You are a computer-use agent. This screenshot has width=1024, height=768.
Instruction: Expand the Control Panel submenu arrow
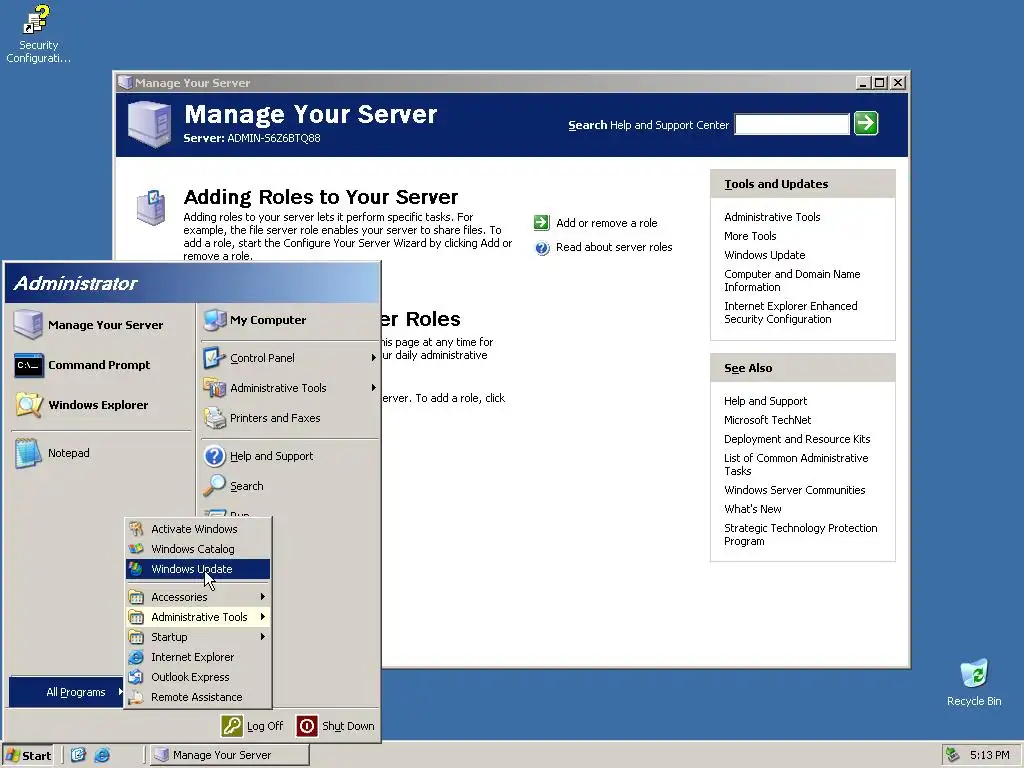coord(374,358)
